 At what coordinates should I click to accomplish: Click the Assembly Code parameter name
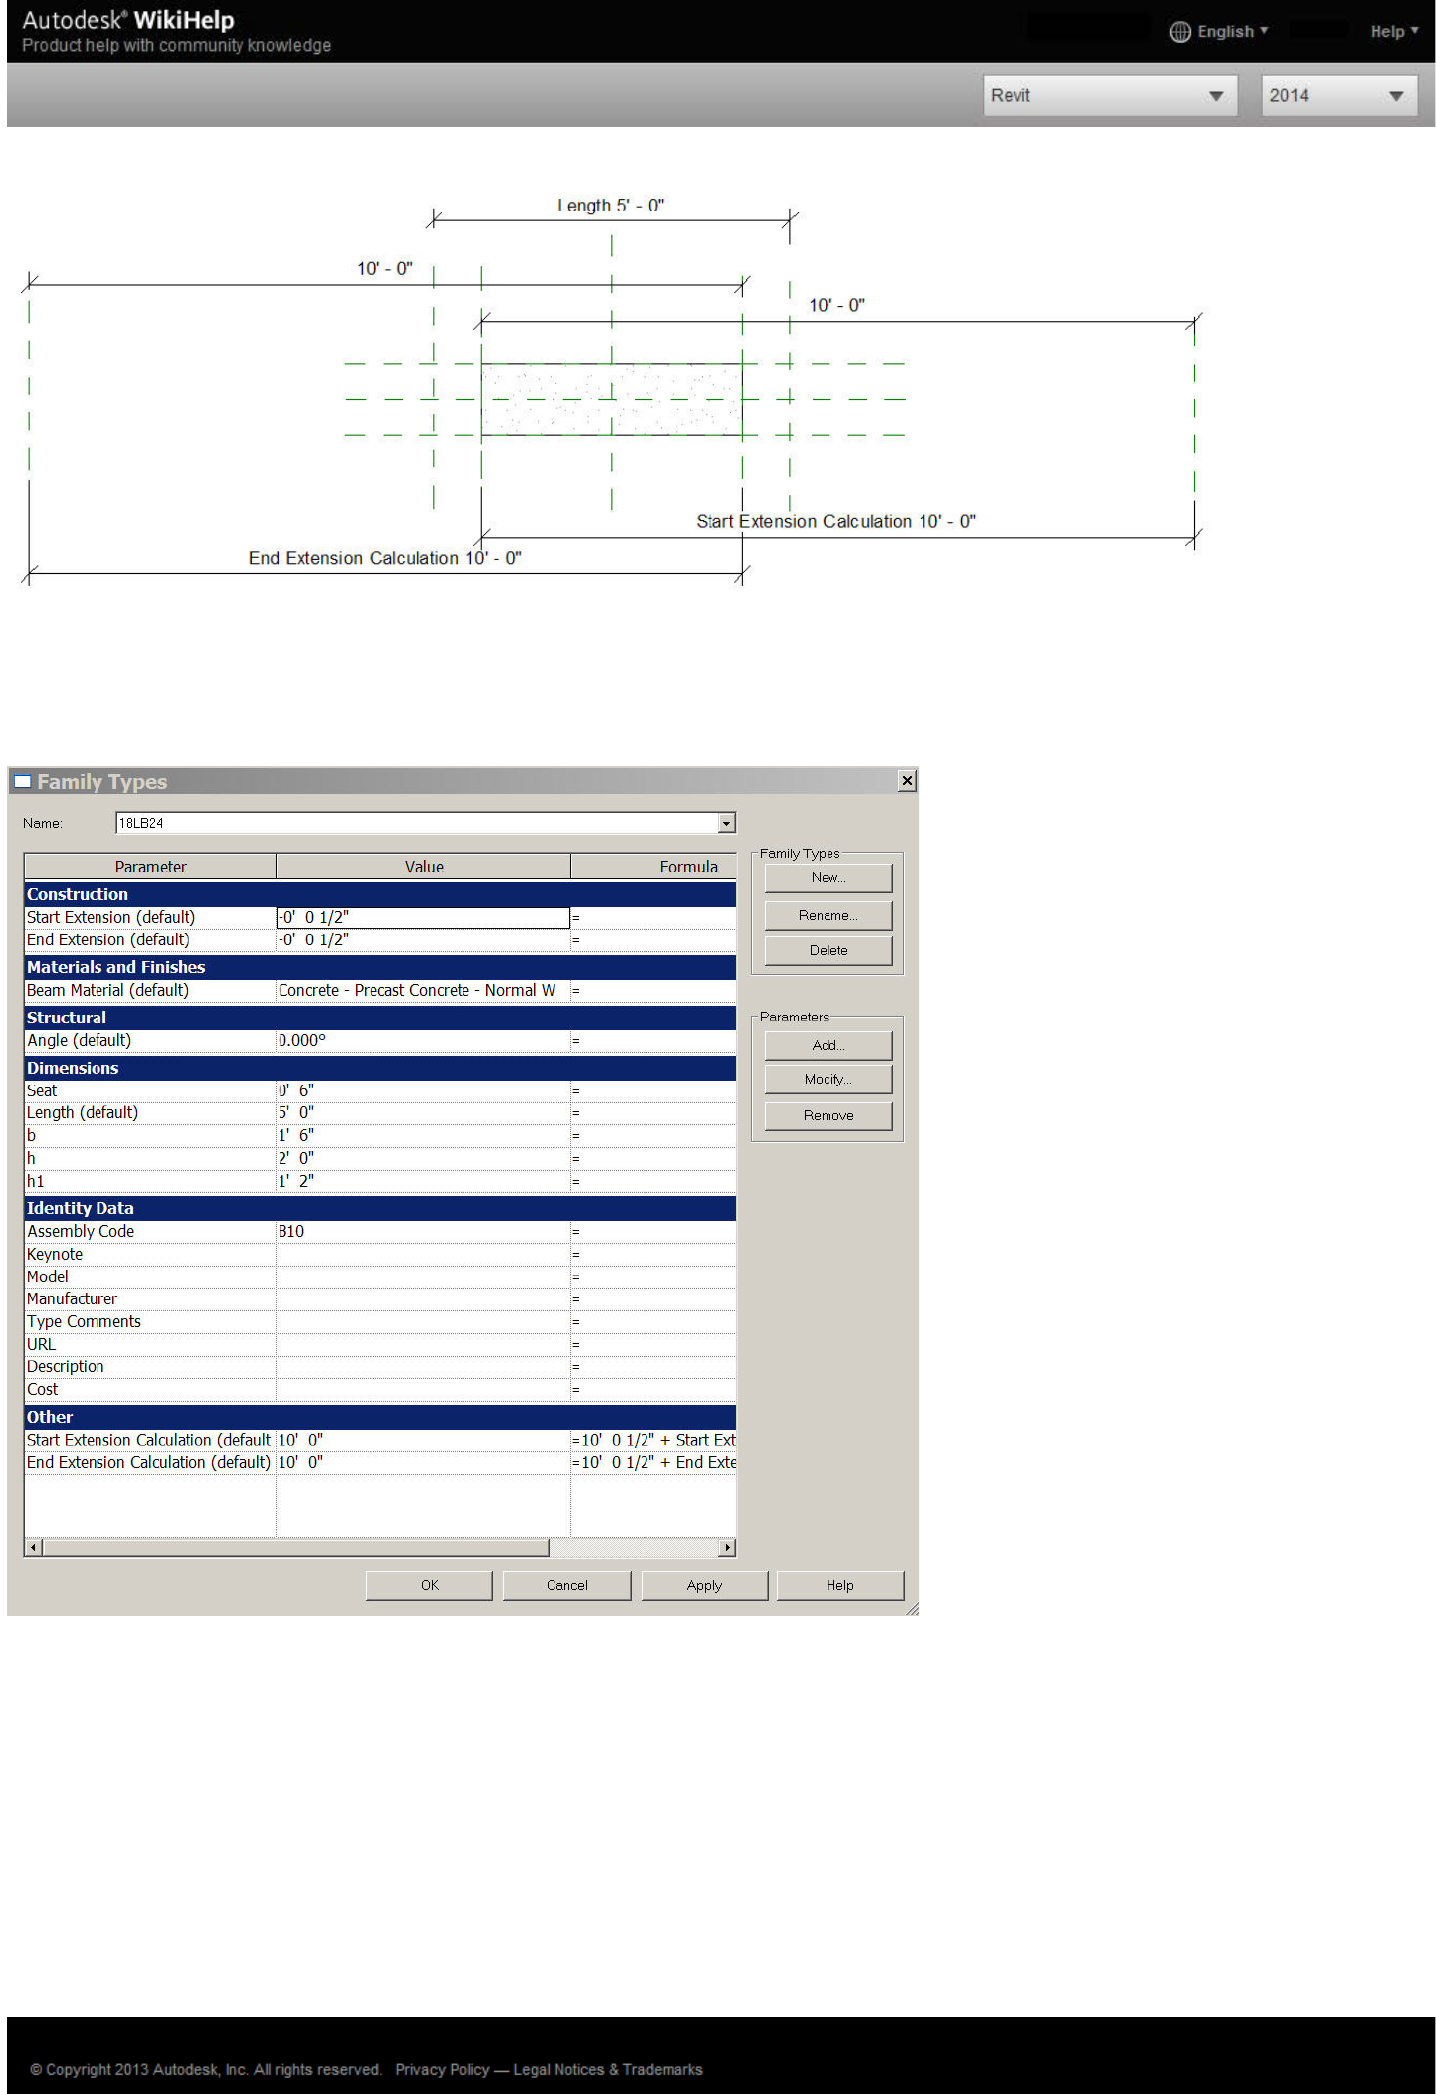[x=81, y=1232]
